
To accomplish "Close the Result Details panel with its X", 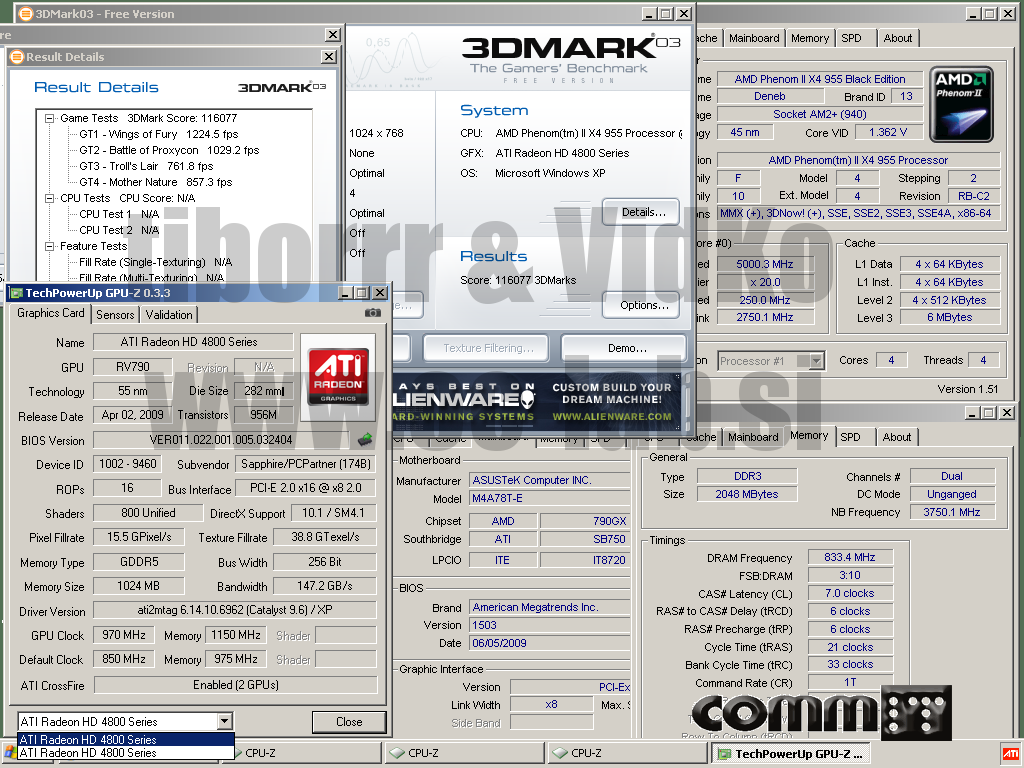I will 328,57.
